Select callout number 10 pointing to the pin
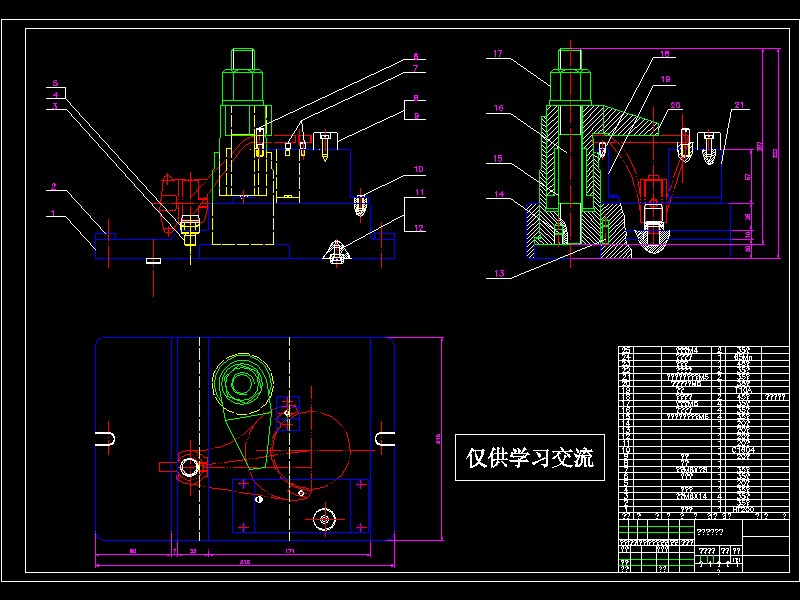Image resolution: width=800 pixels, height=600 pixels. point(418,169)
